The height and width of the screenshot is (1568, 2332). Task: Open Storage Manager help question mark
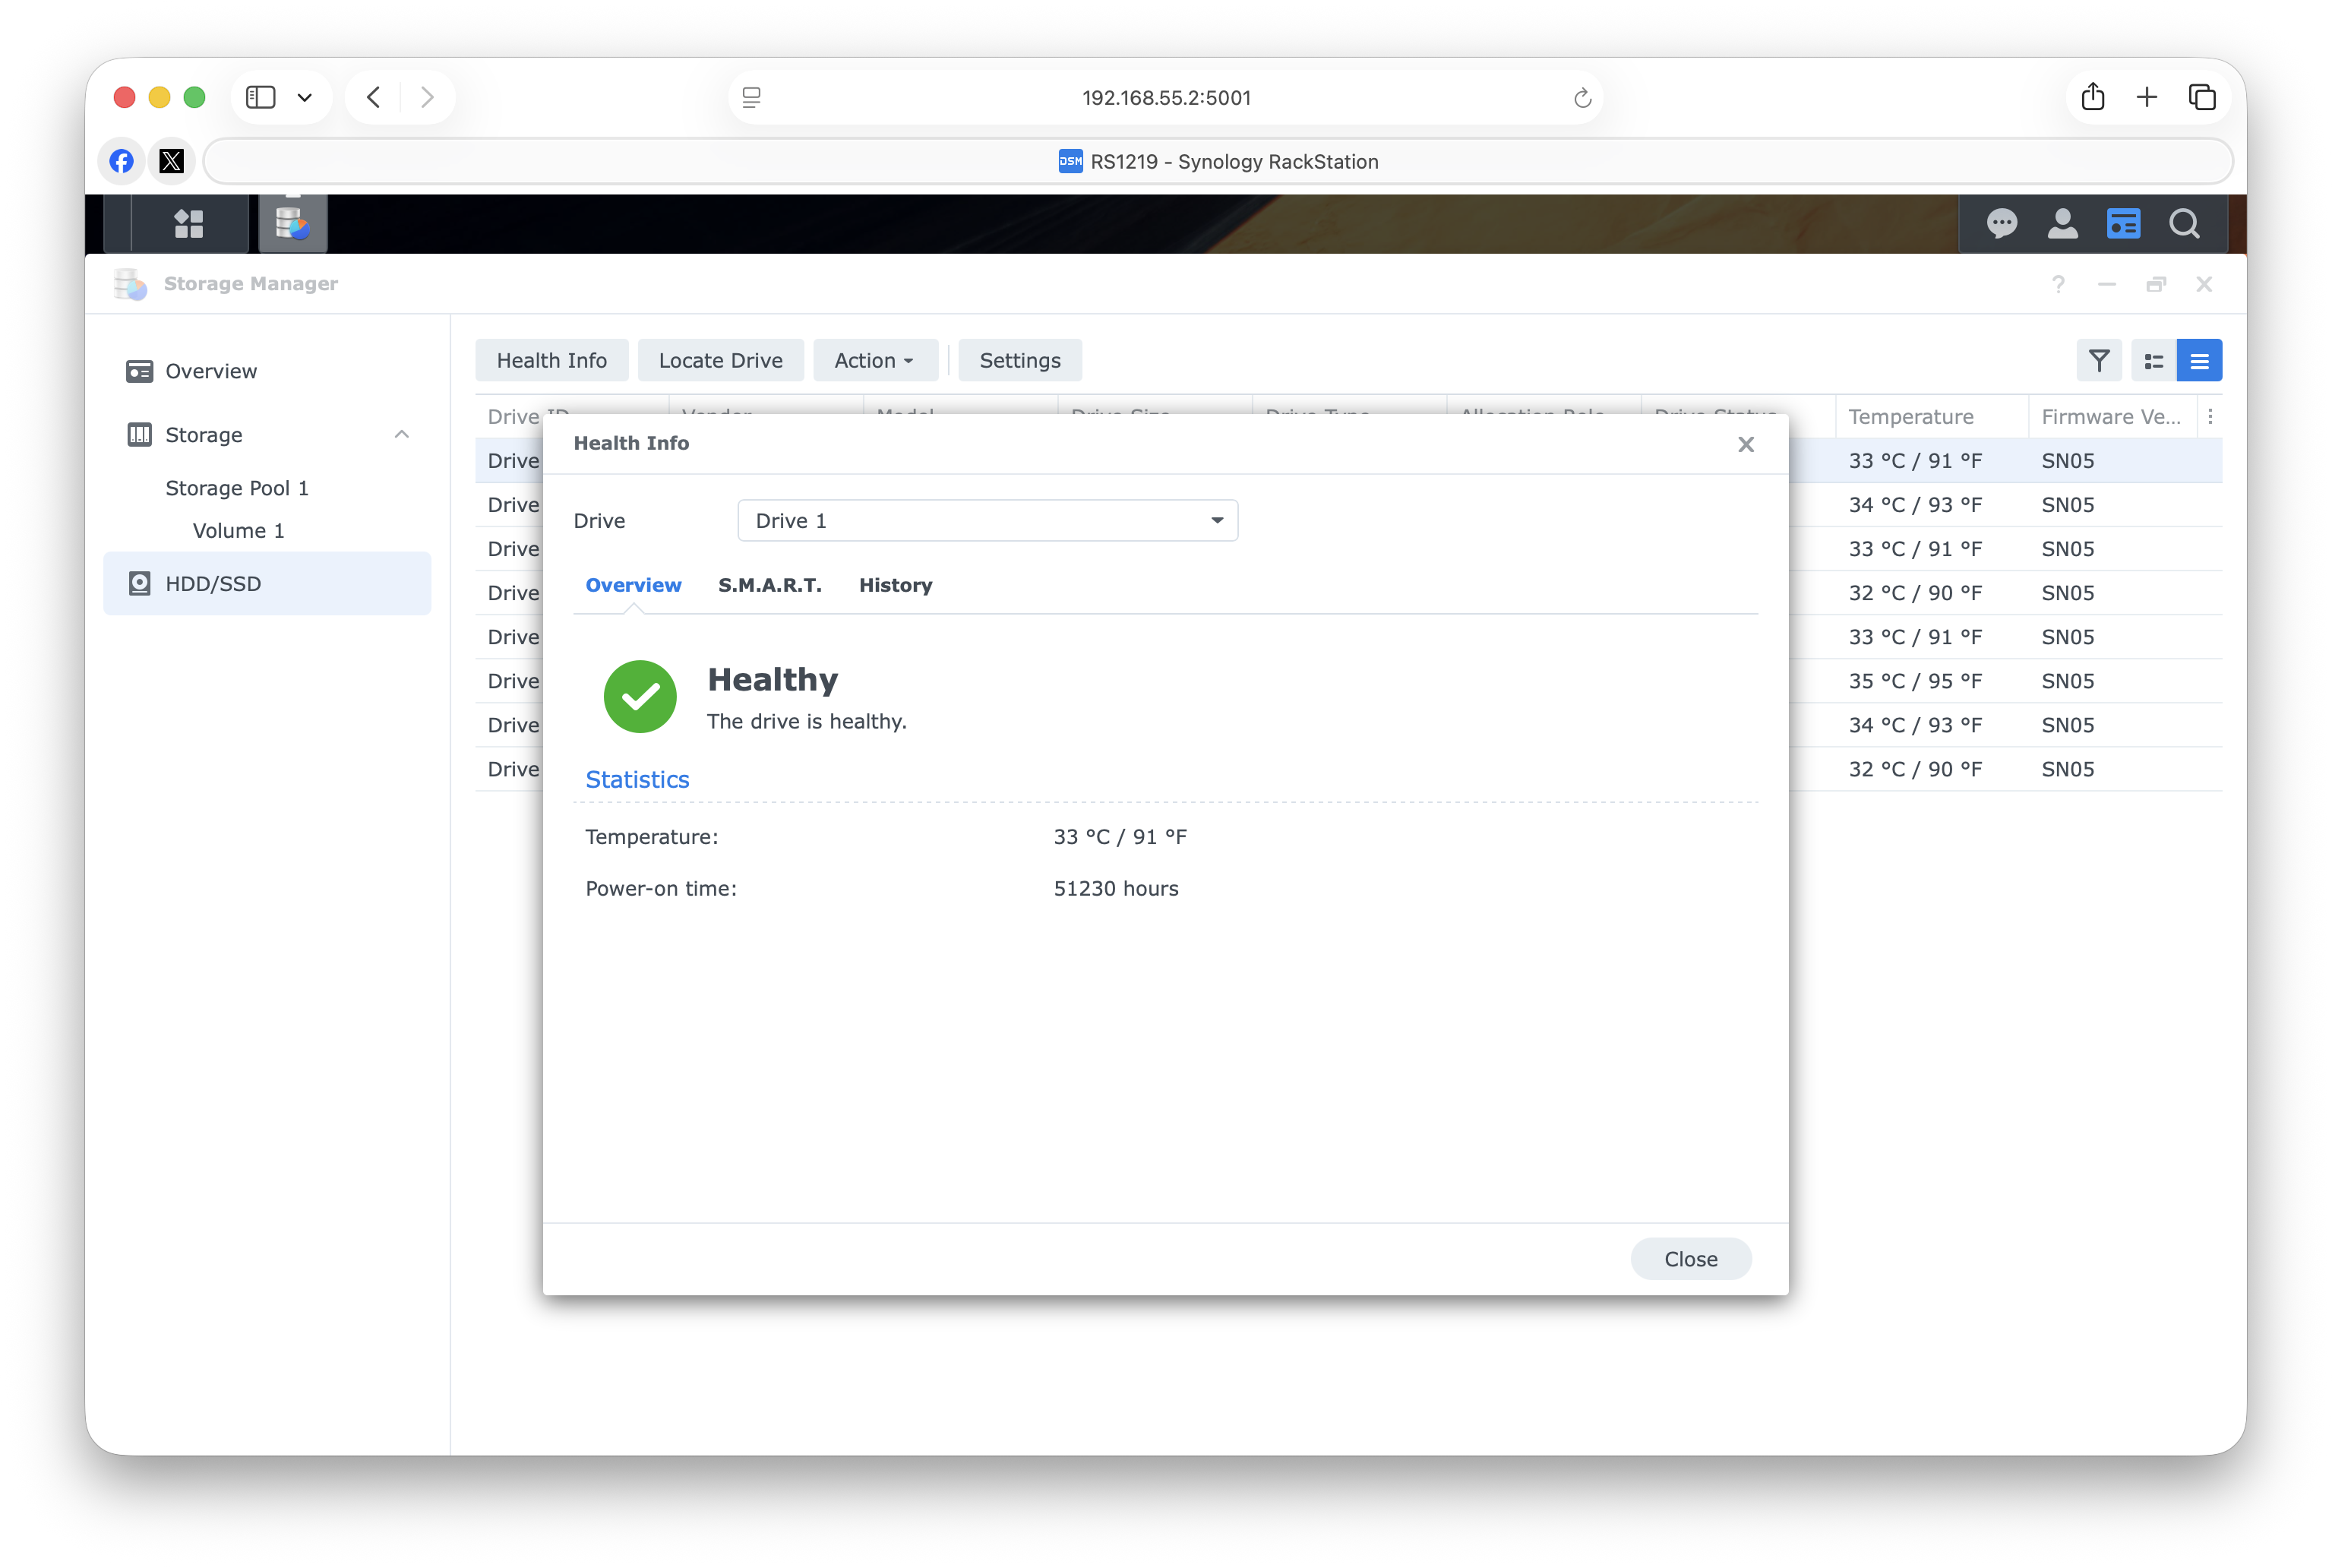coord(2058,285)
